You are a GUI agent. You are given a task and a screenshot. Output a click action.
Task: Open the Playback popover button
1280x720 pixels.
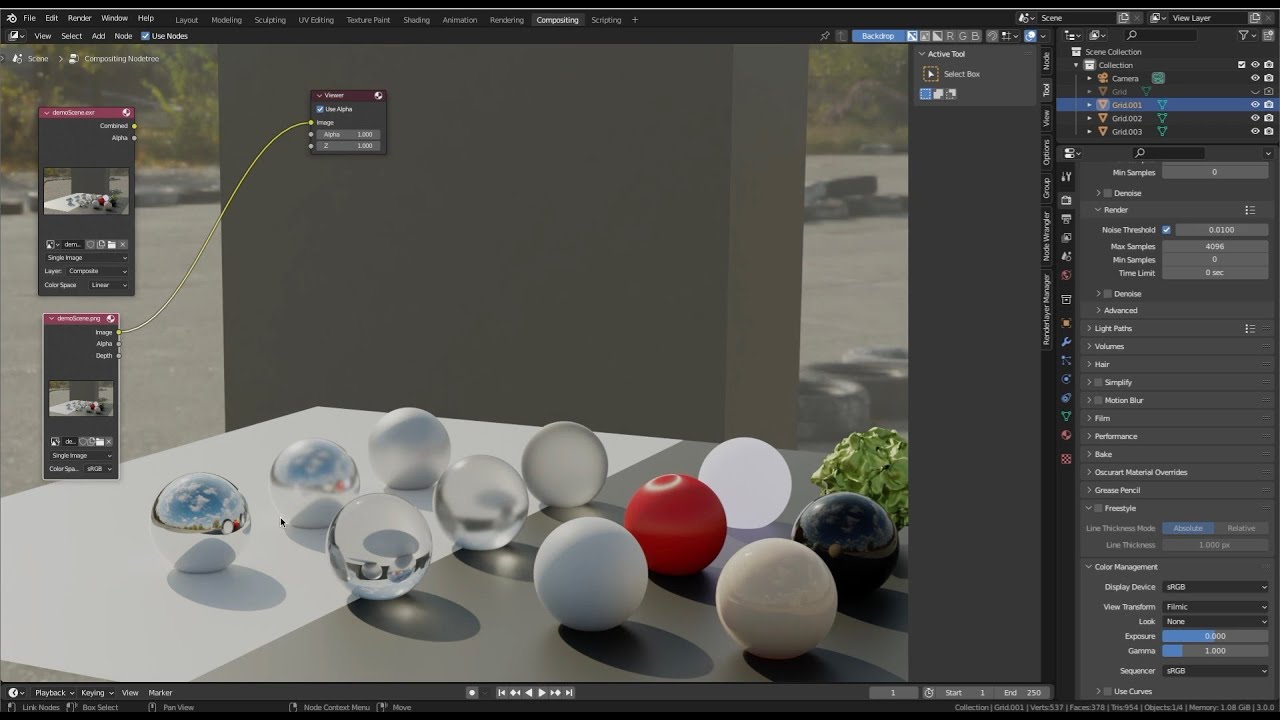pos(53,693)
